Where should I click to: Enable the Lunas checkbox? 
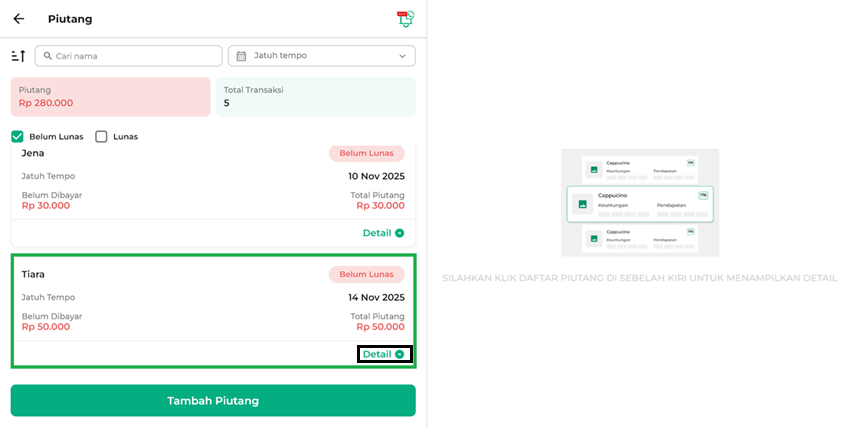point(101,137)
